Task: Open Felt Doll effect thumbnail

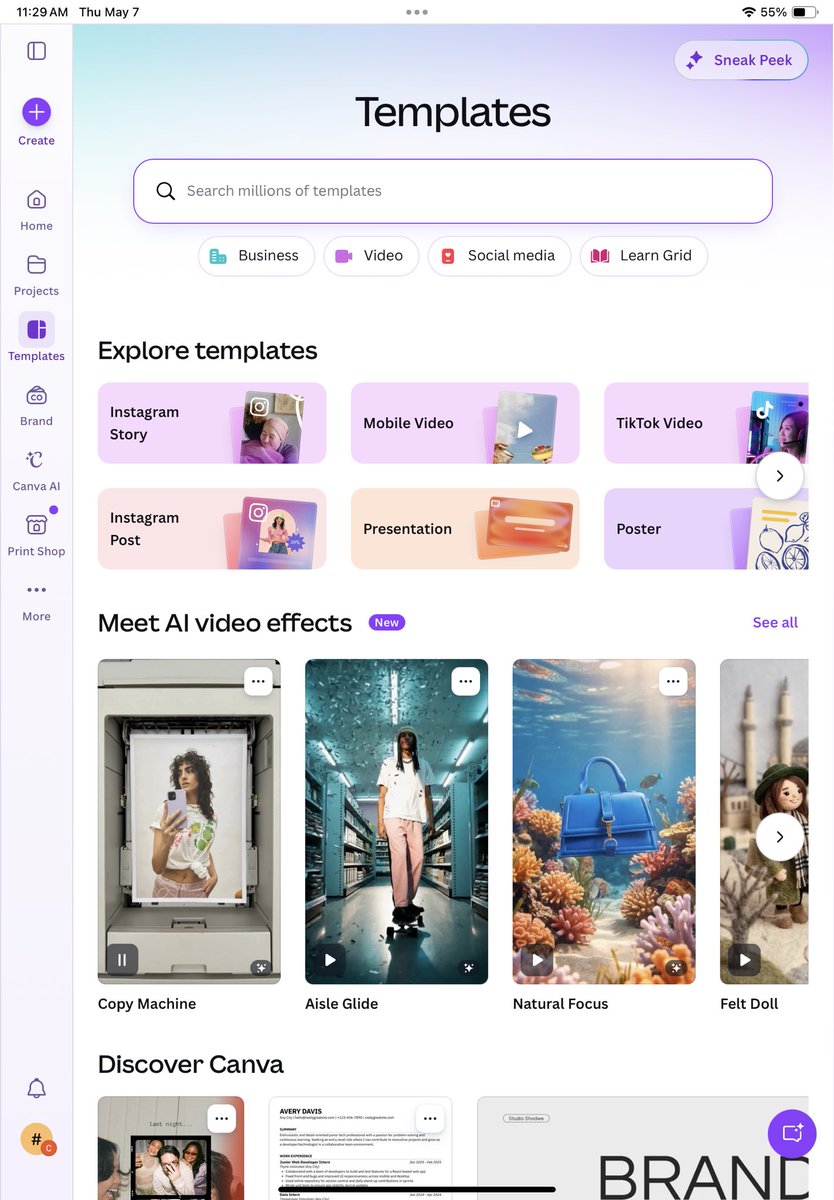Action: [764, 822]
